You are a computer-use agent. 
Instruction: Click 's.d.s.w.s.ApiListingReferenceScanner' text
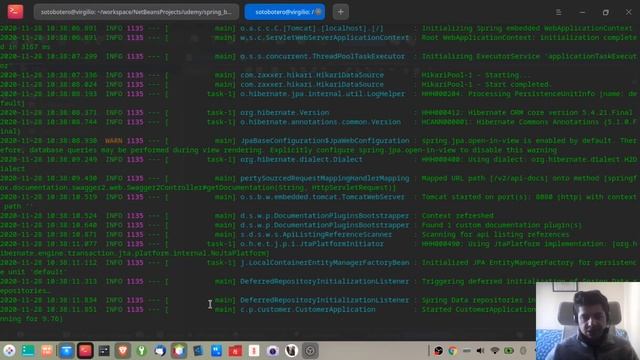point(316,235)
